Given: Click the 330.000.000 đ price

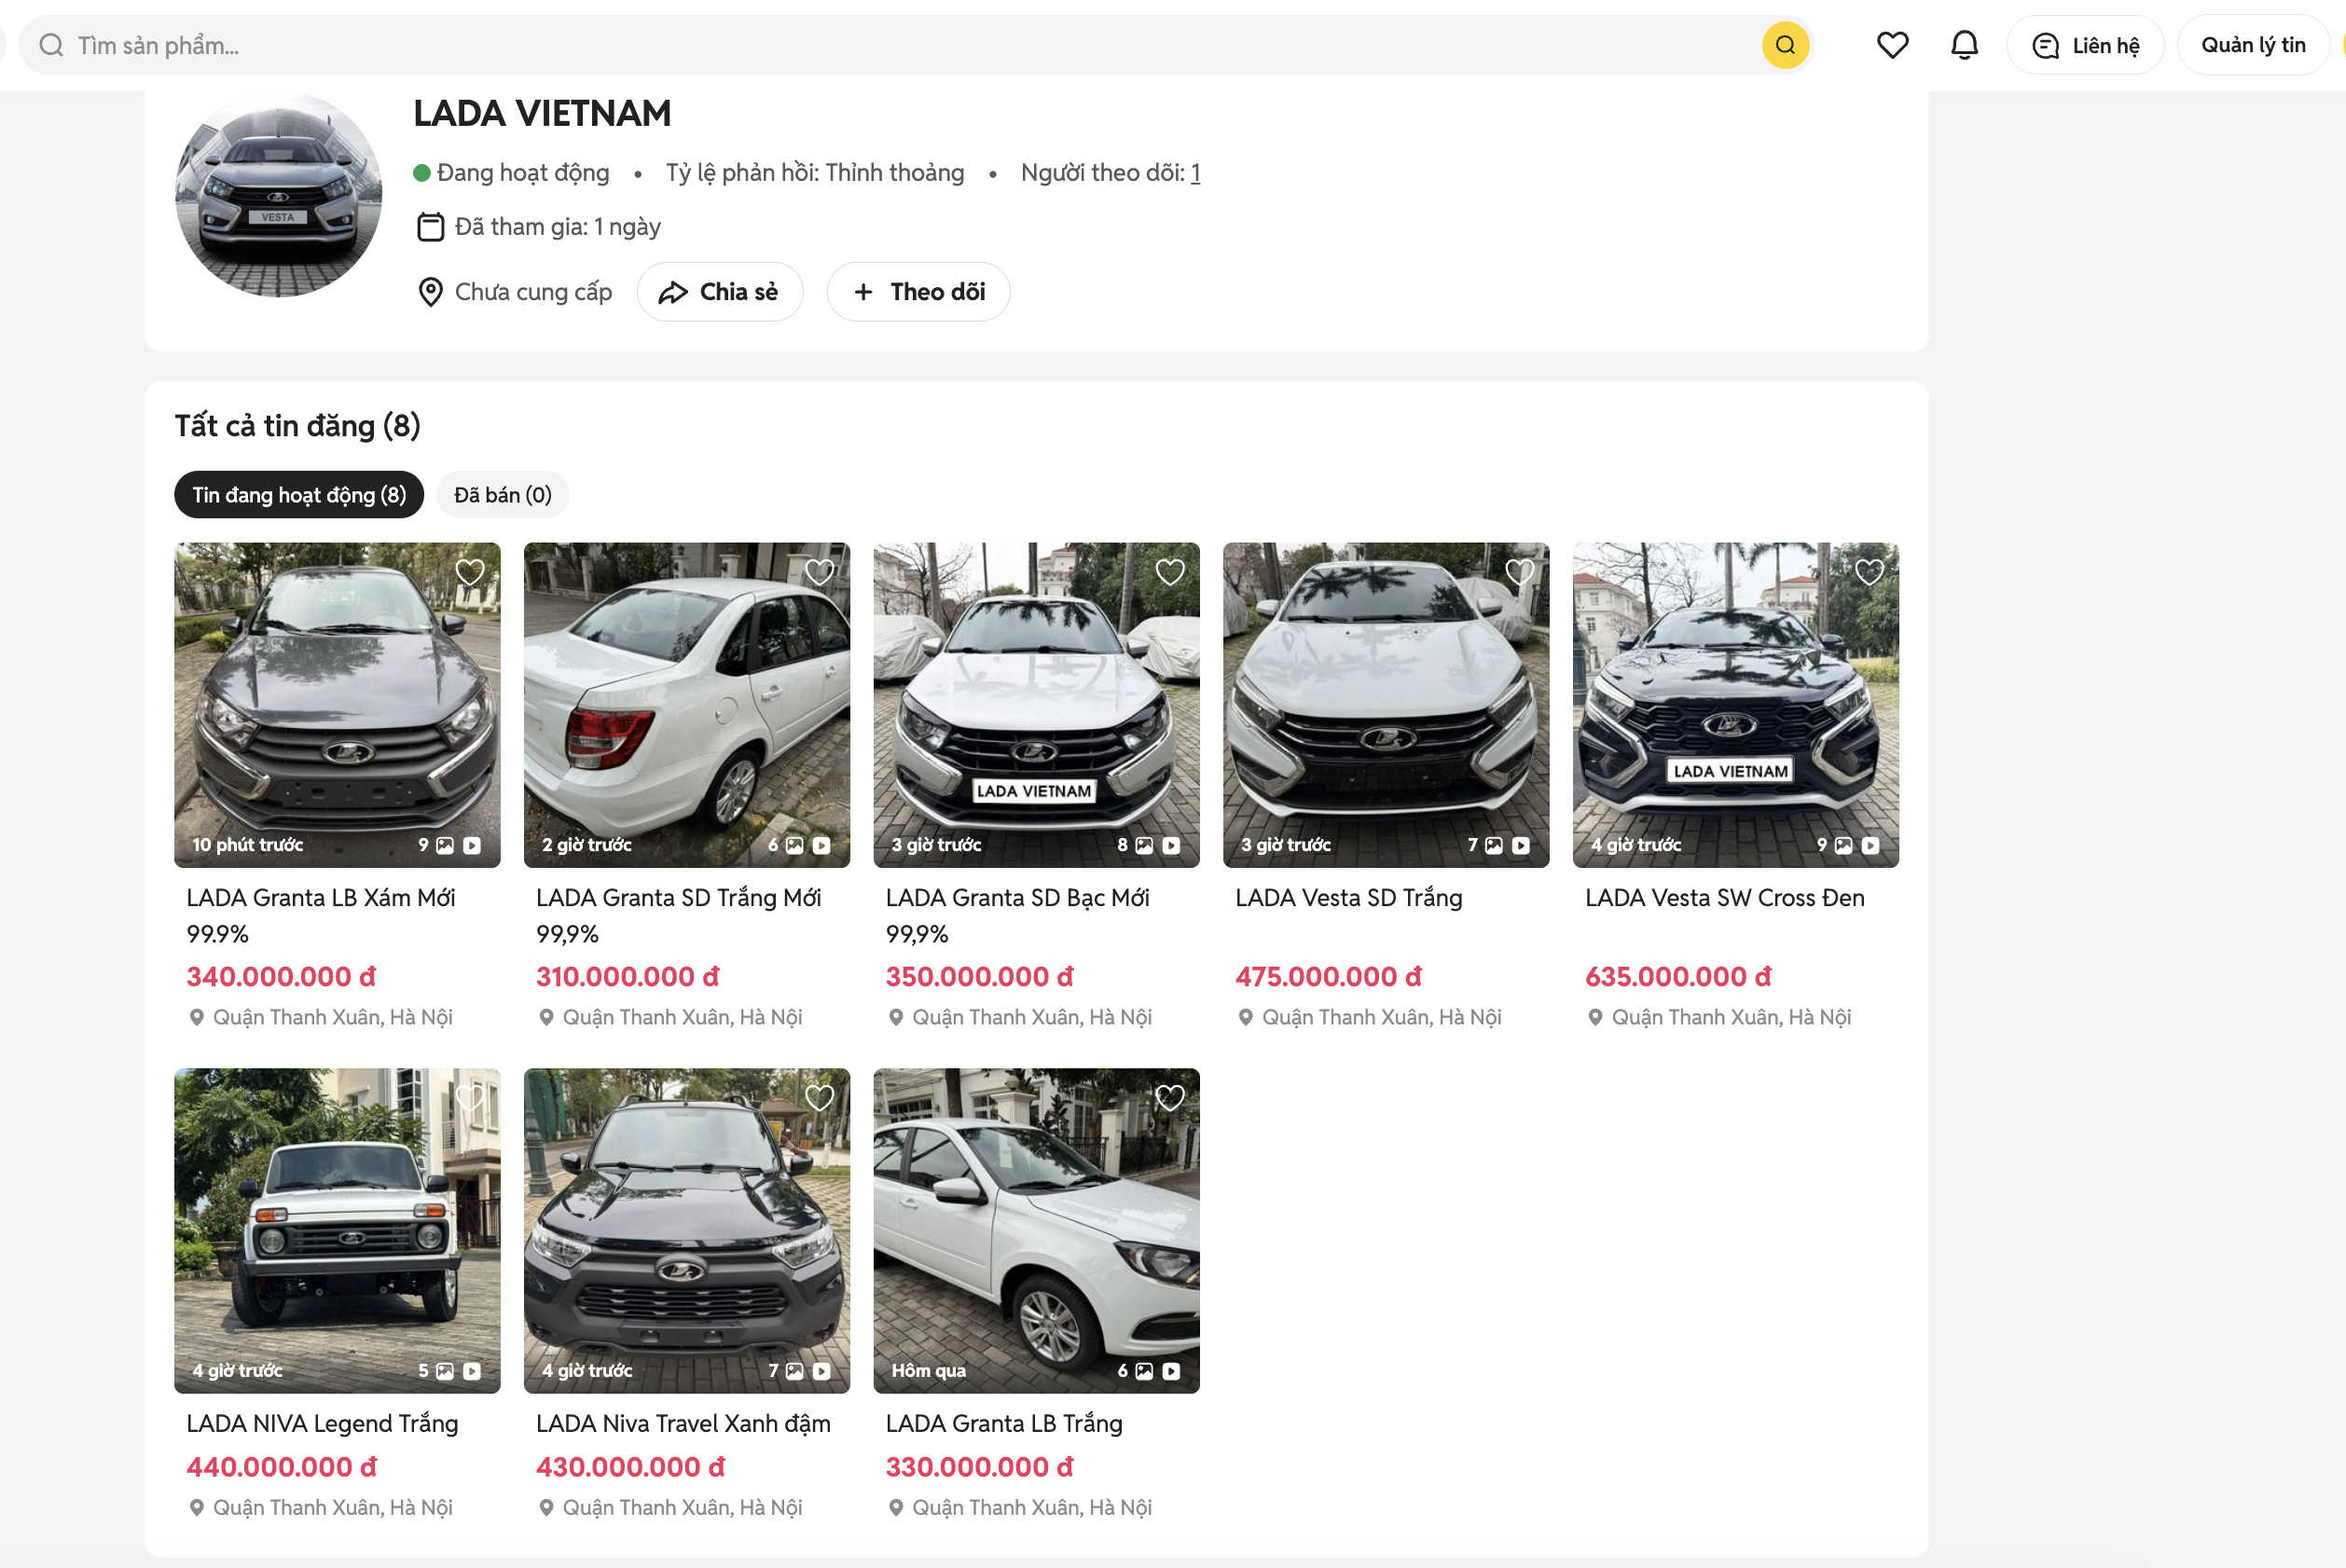Looking at the screenshot, I should (979, 1467).
